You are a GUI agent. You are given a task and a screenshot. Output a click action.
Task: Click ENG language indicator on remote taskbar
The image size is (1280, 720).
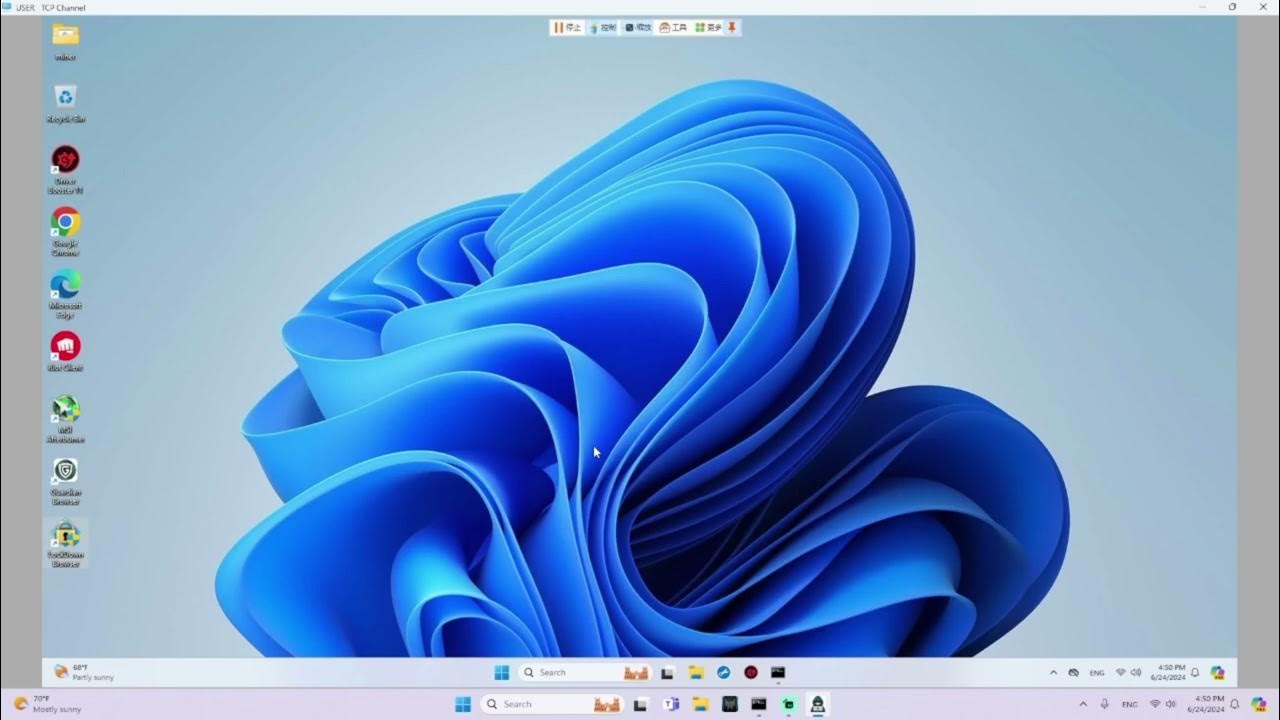(1097, 673)
